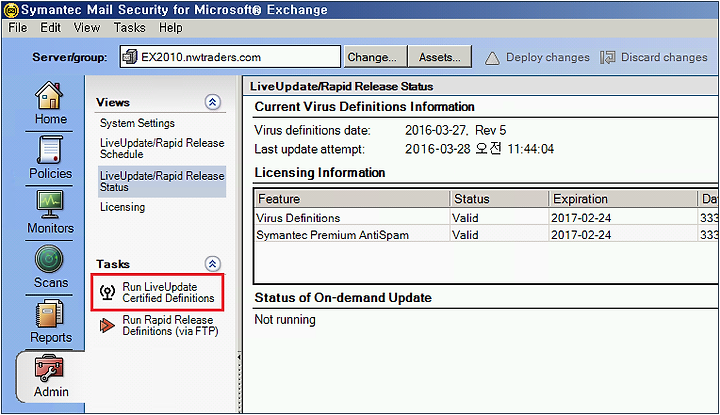Viewport: 720px width, 415px height.
Task: Open the Tasks menu
Action: (130, 28)
